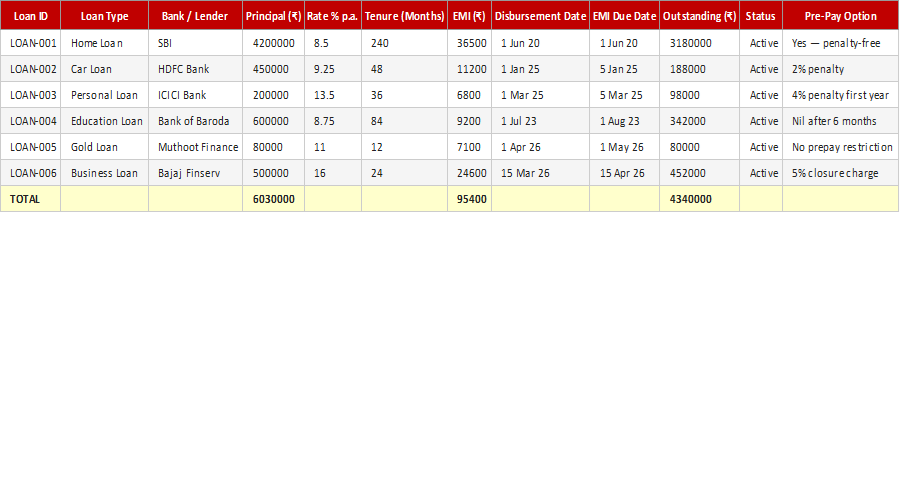The height and width of the screenshot is (500, 900).
Task: Click the Loan Type header cell
Action: pos(104,15)
